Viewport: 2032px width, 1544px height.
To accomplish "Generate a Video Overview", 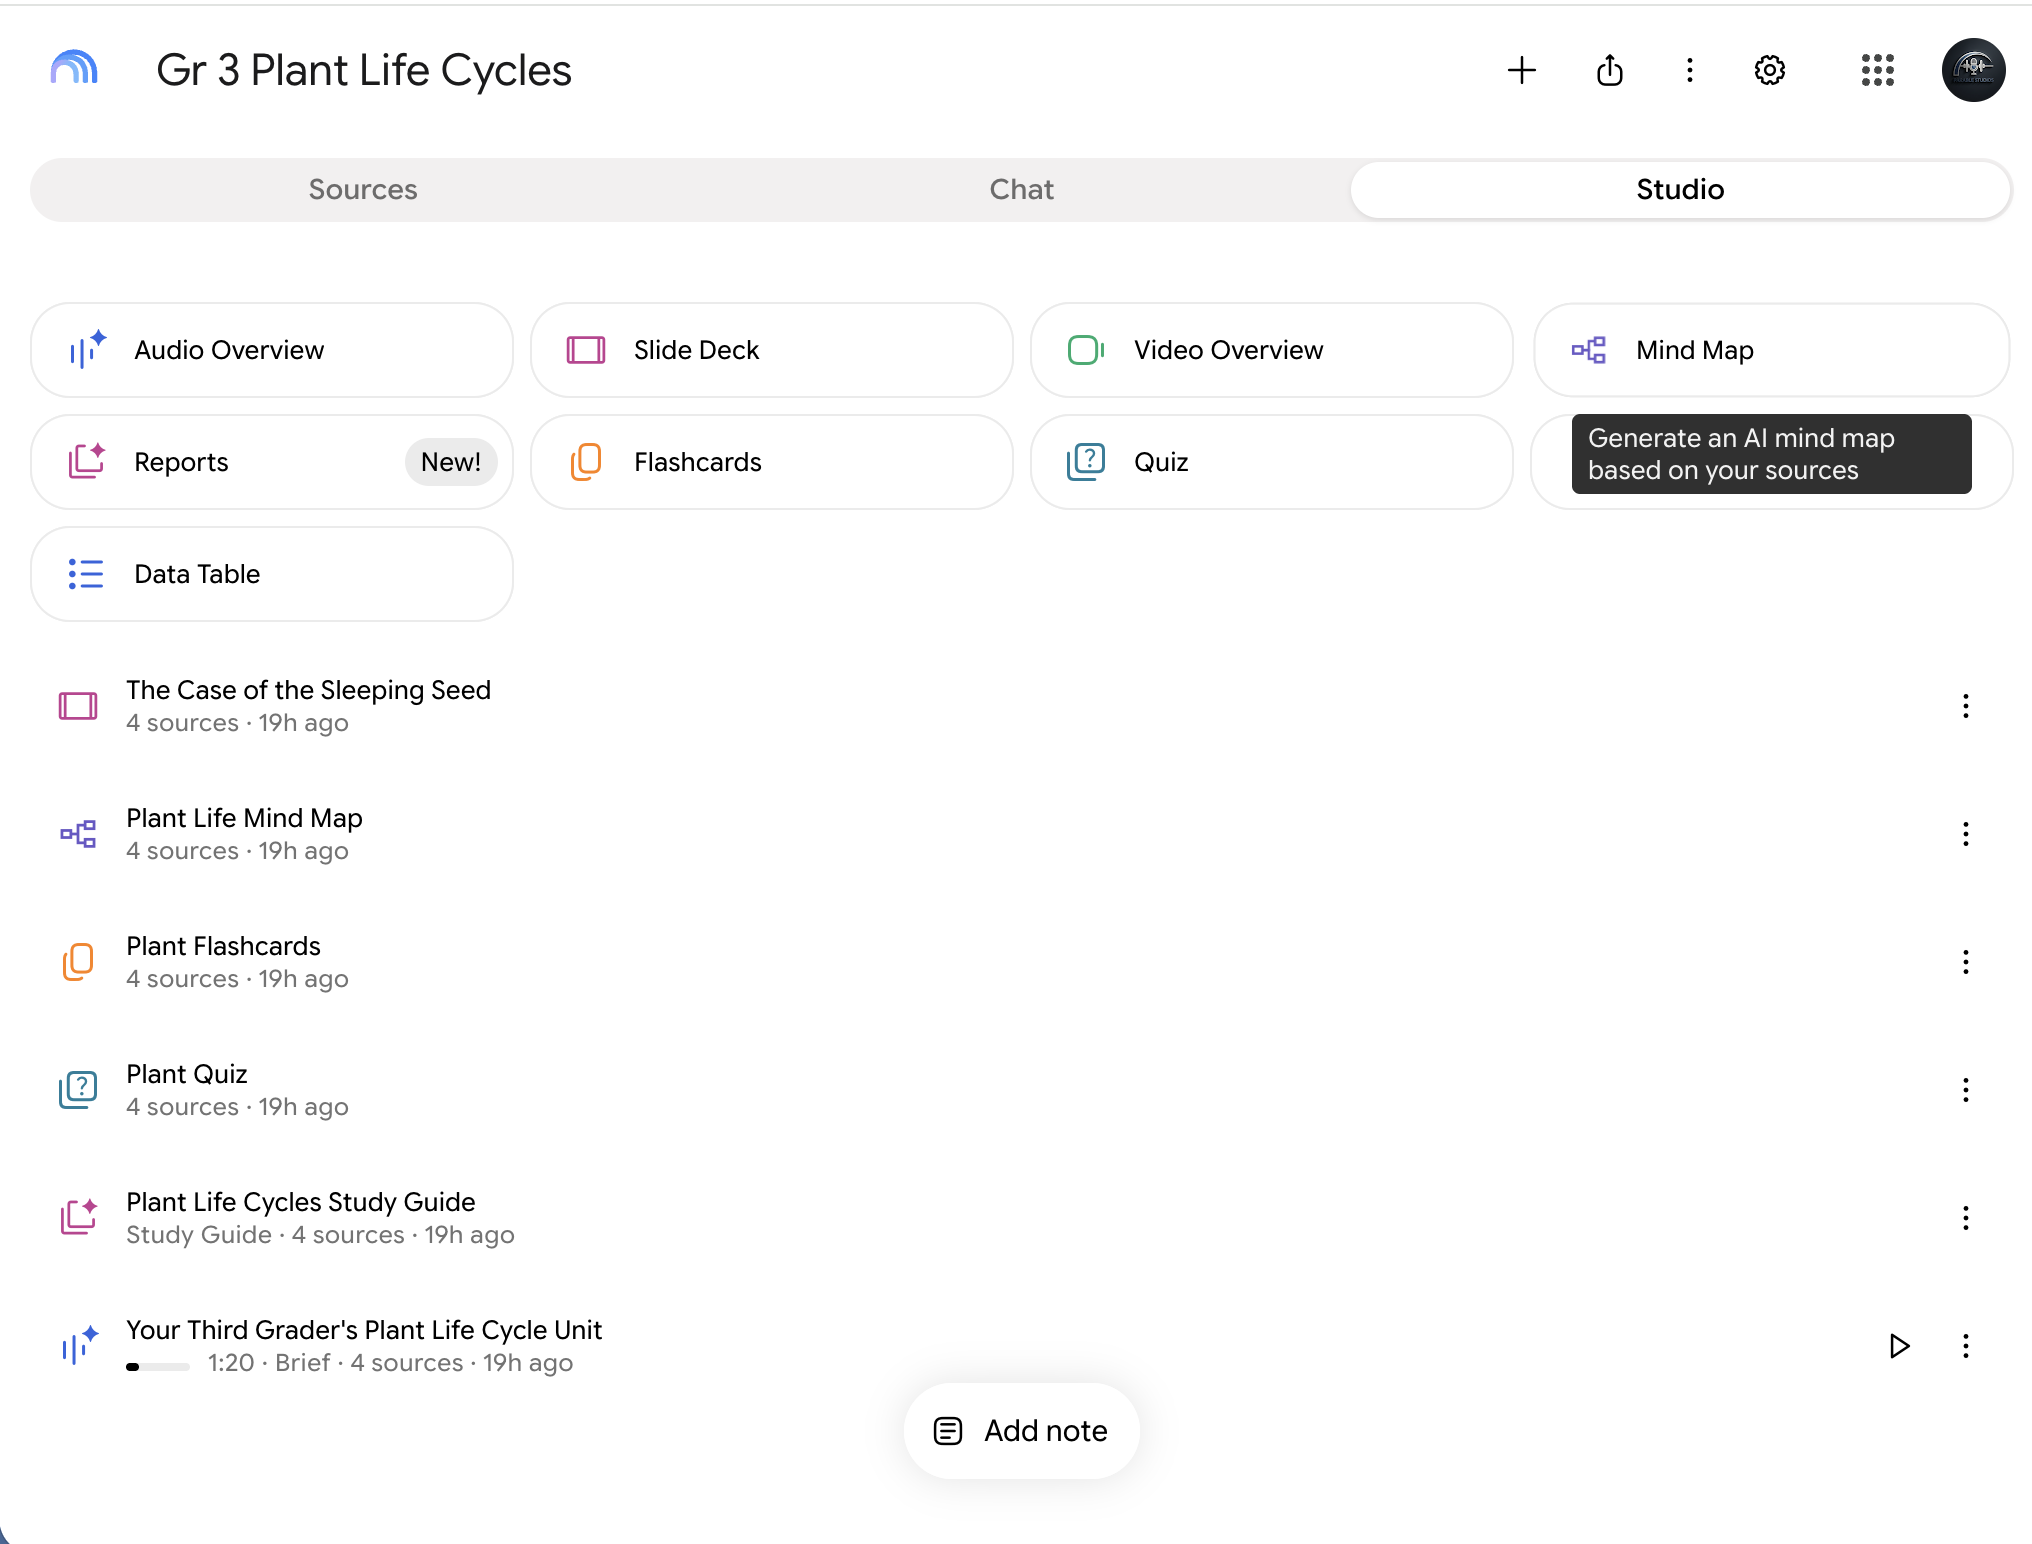I will pos(1272,350).
